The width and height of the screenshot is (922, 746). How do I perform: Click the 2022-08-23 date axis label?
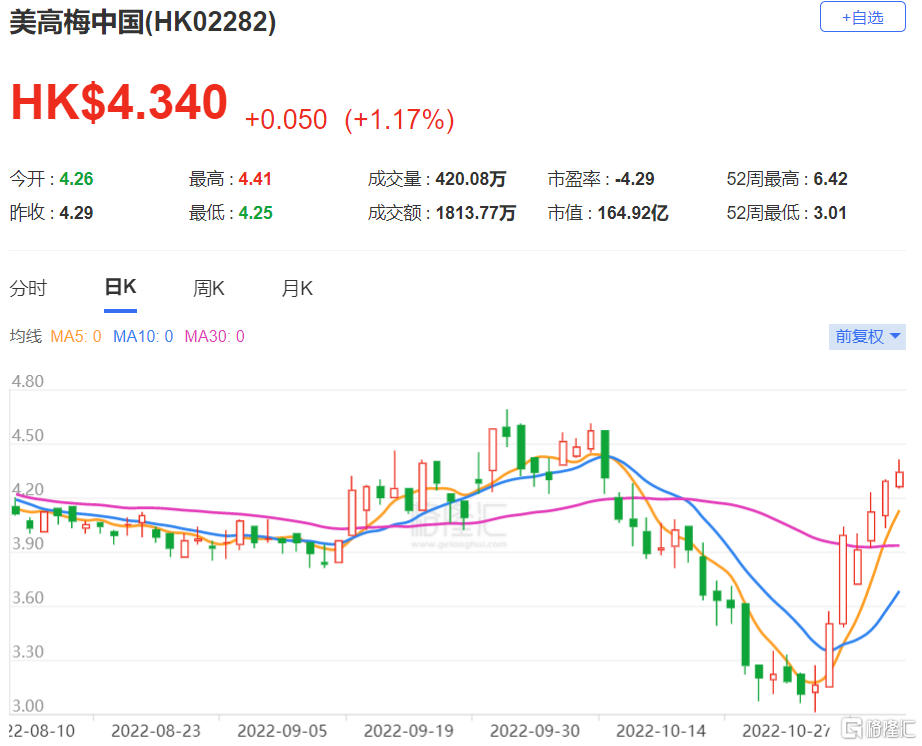point(156,731)
